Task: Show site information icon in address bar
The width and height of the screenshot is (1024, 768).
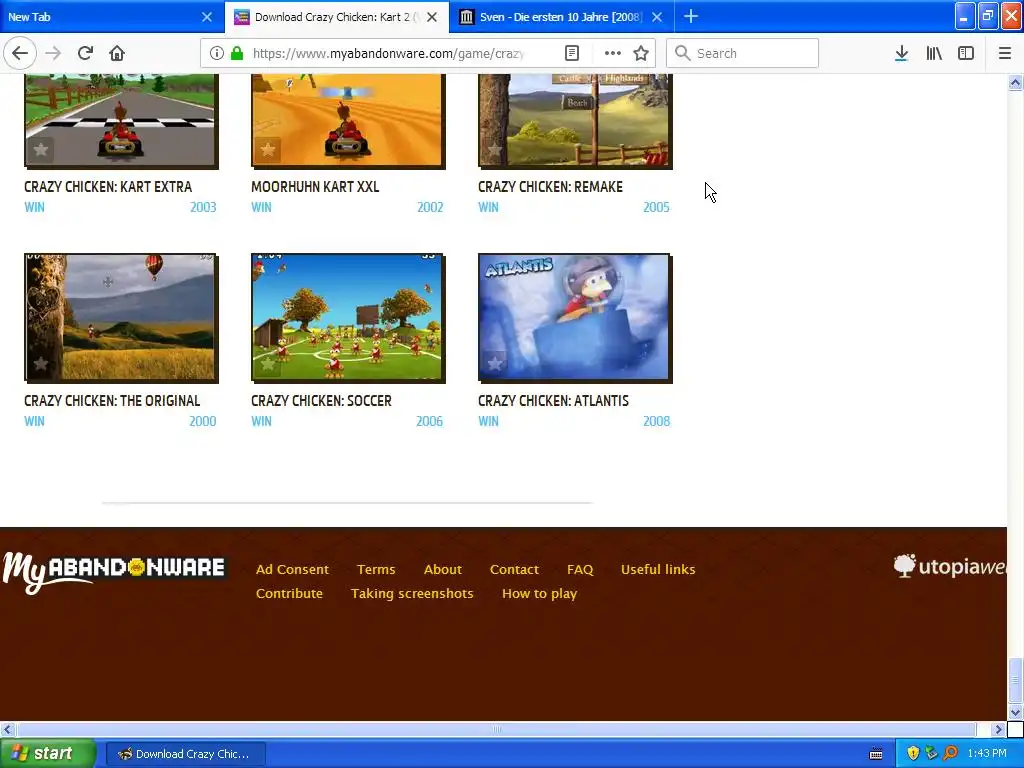Action: [x=216, y=53]
